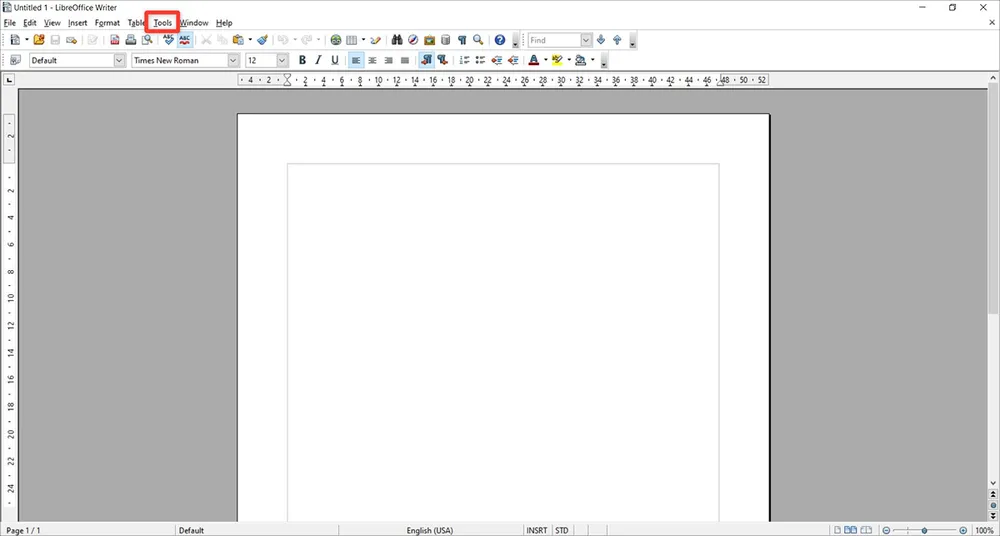Open the Navigator compass icon
Image resolution: width=1000 pixels, height=536 pixels.
(x=413, y=40)
